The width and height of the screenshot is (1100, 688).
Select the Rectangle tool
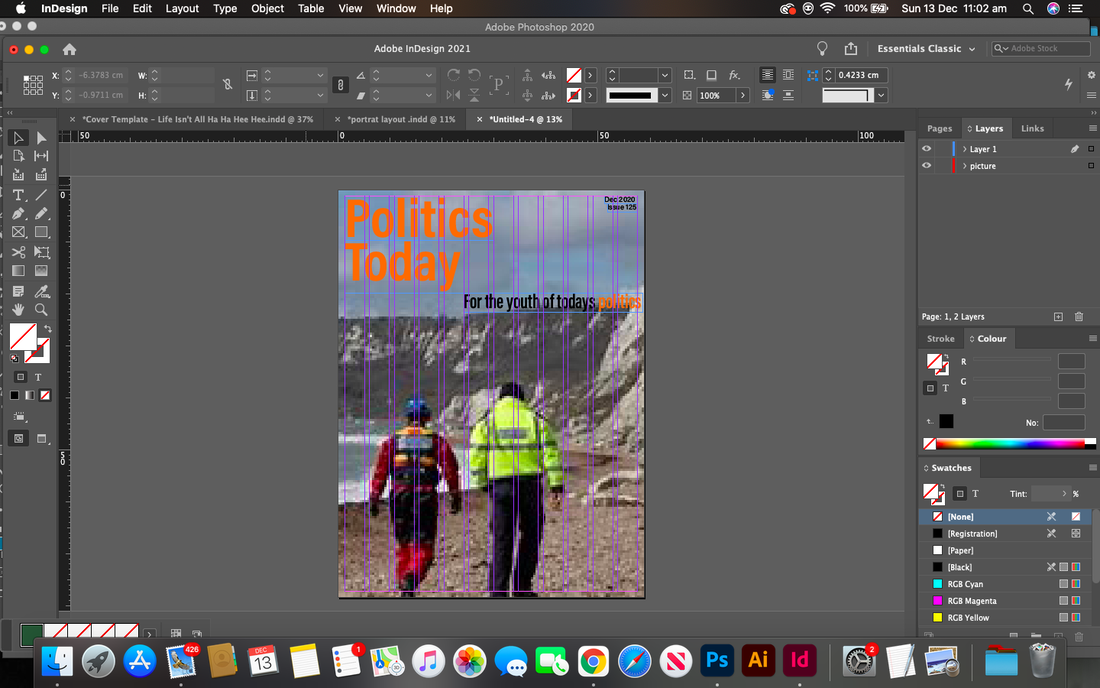[x=41, y=232]
